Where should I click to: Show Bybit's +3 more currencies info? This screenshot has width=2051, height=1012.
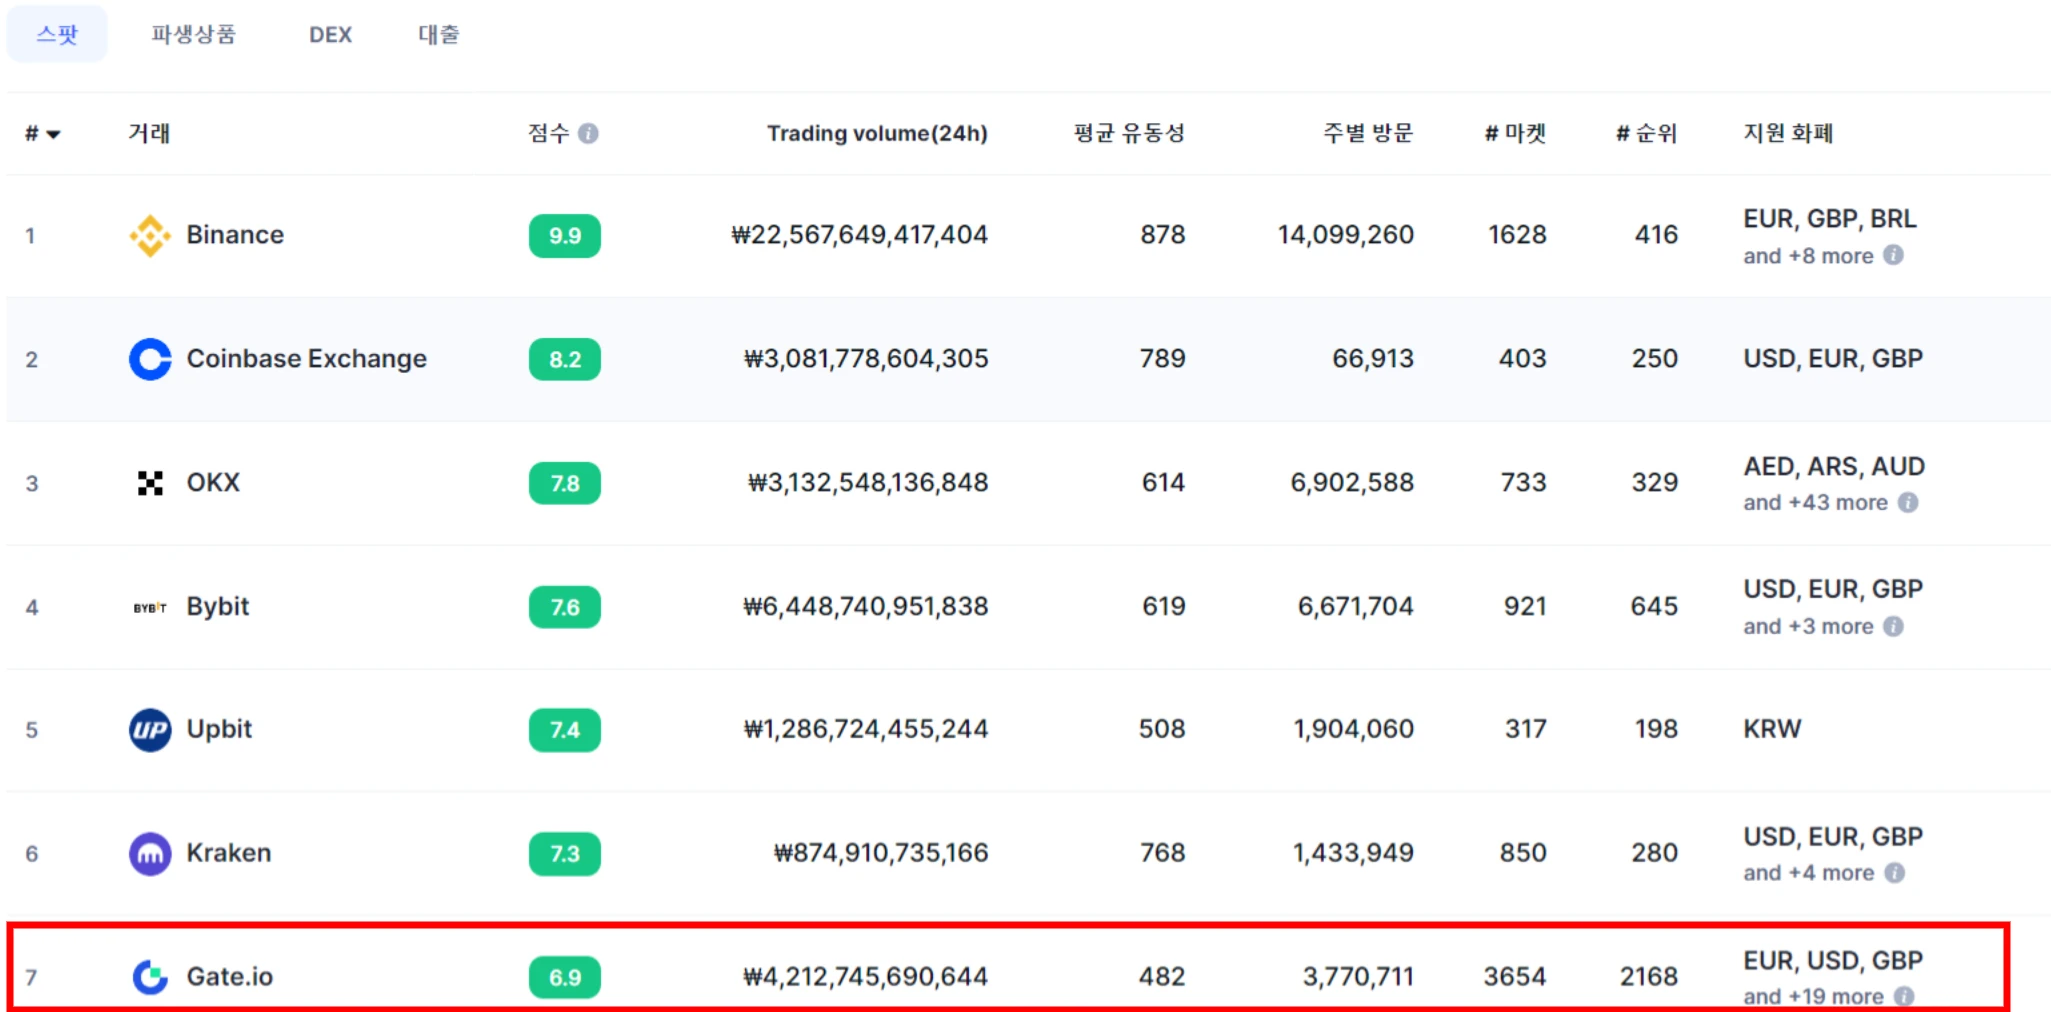(x=1893, y=626)
